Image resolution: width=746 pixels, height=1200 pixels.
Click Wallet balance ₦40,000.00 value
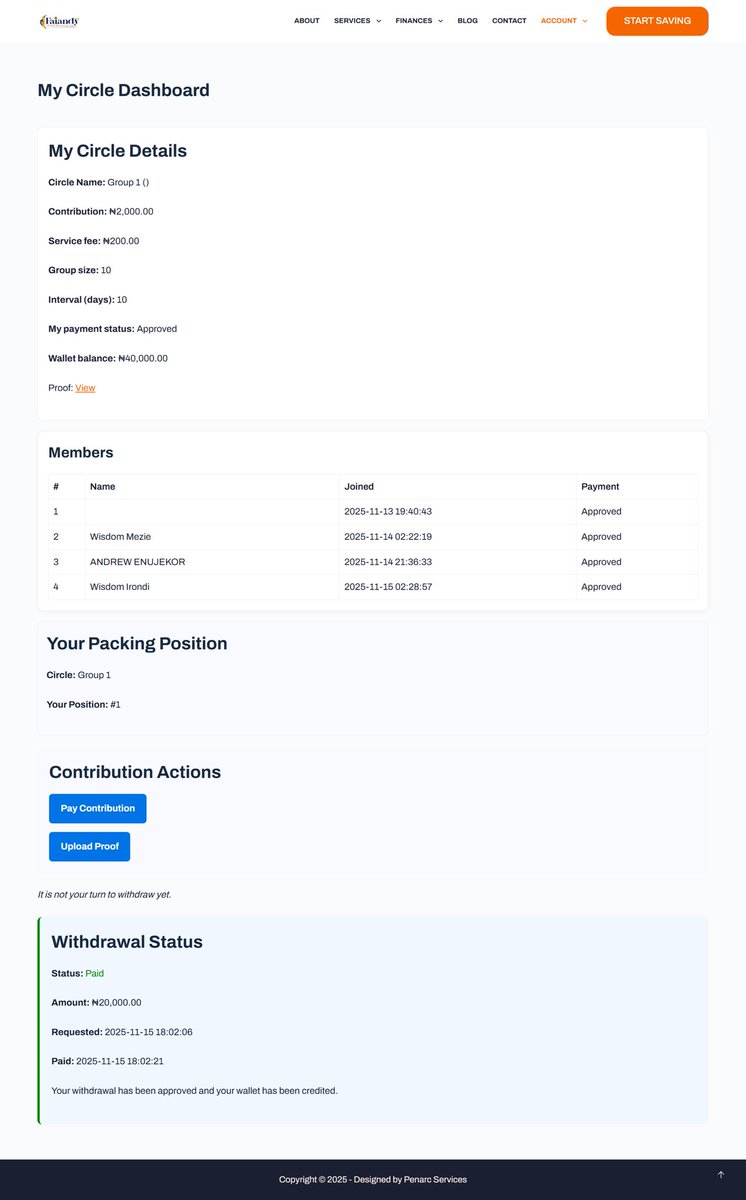coord(143,358)
